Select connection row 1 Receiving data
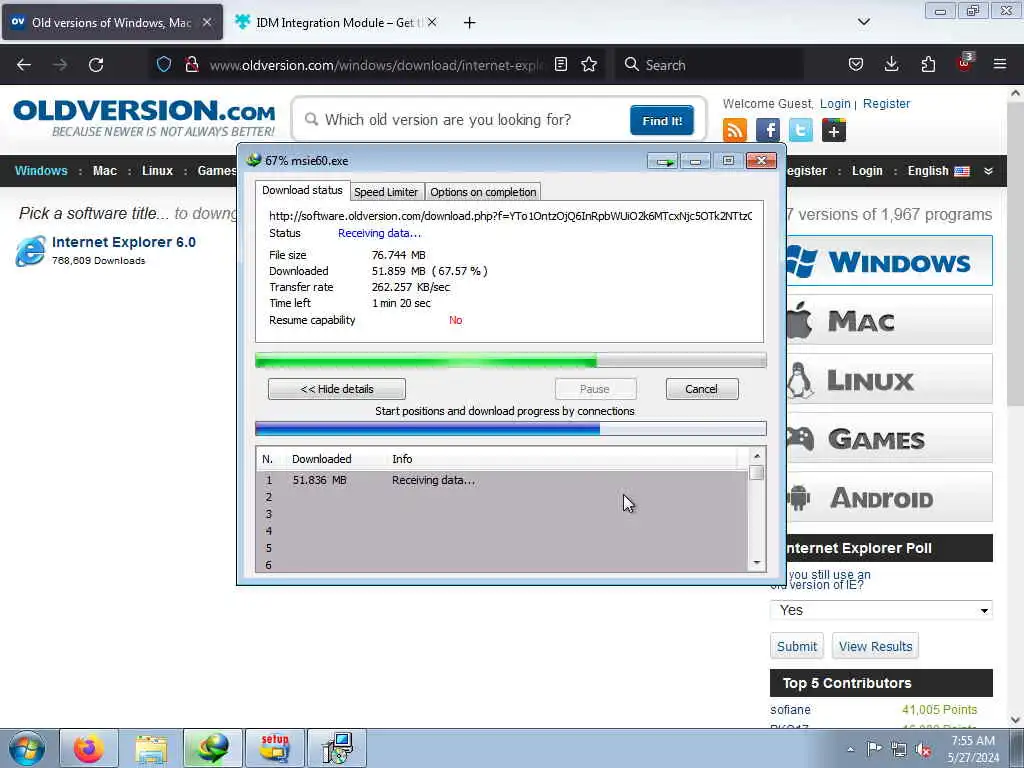 click(x=501, y=480)
